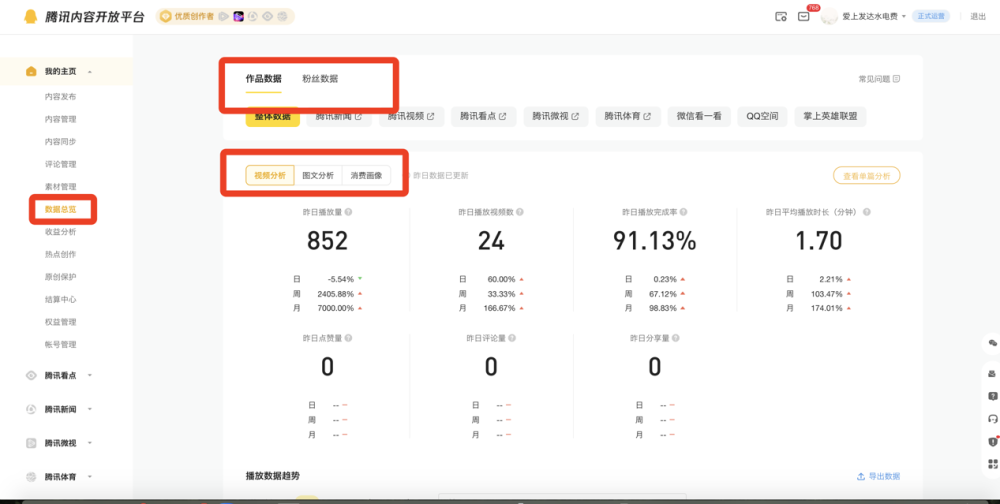Expand the 腾讯微视 sidebar section
This screenshot has height=504, width=1000.
[89, 443]
